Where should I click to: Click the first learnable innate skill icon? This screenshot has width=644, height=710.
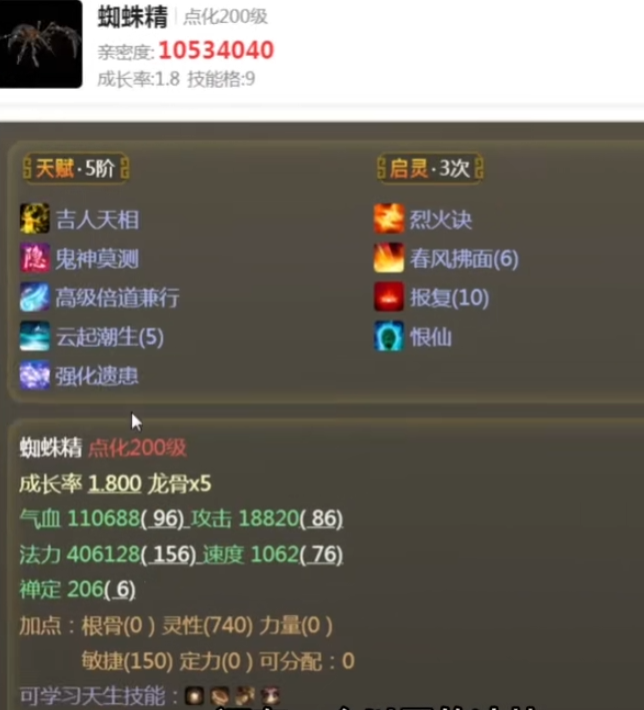tap(195, 696)
